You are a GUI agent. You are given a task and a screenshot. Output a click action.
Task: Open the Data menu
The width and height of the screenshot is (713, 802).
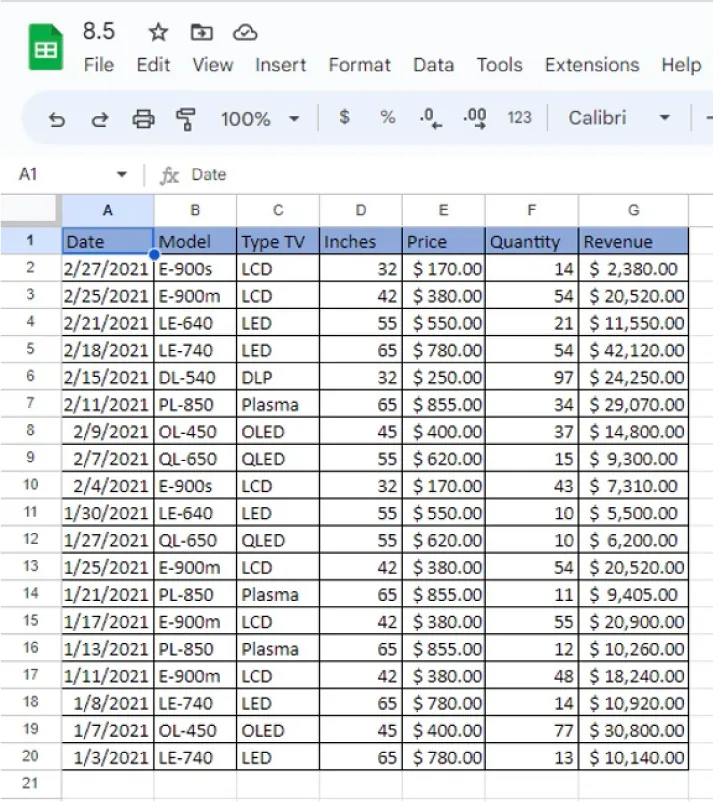tap(433, 65)
